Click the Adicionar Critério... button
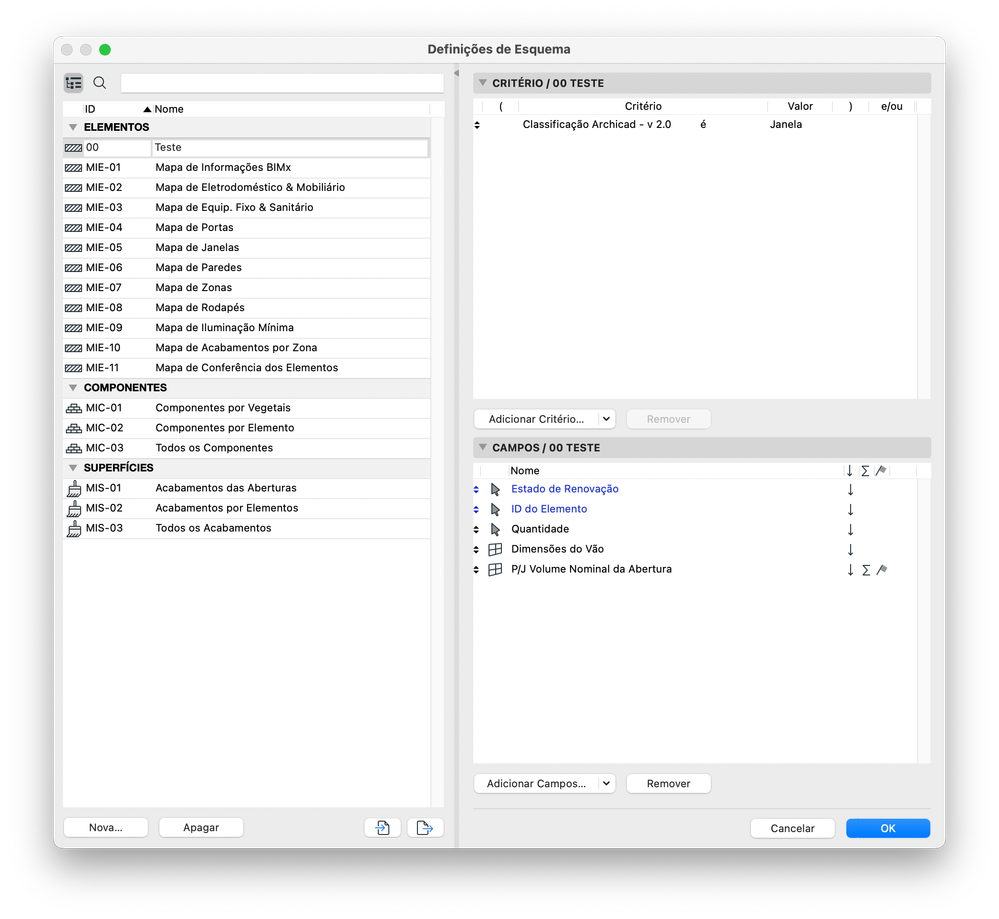The height and width of the screenshot is (919, 999). coord(536,419)
